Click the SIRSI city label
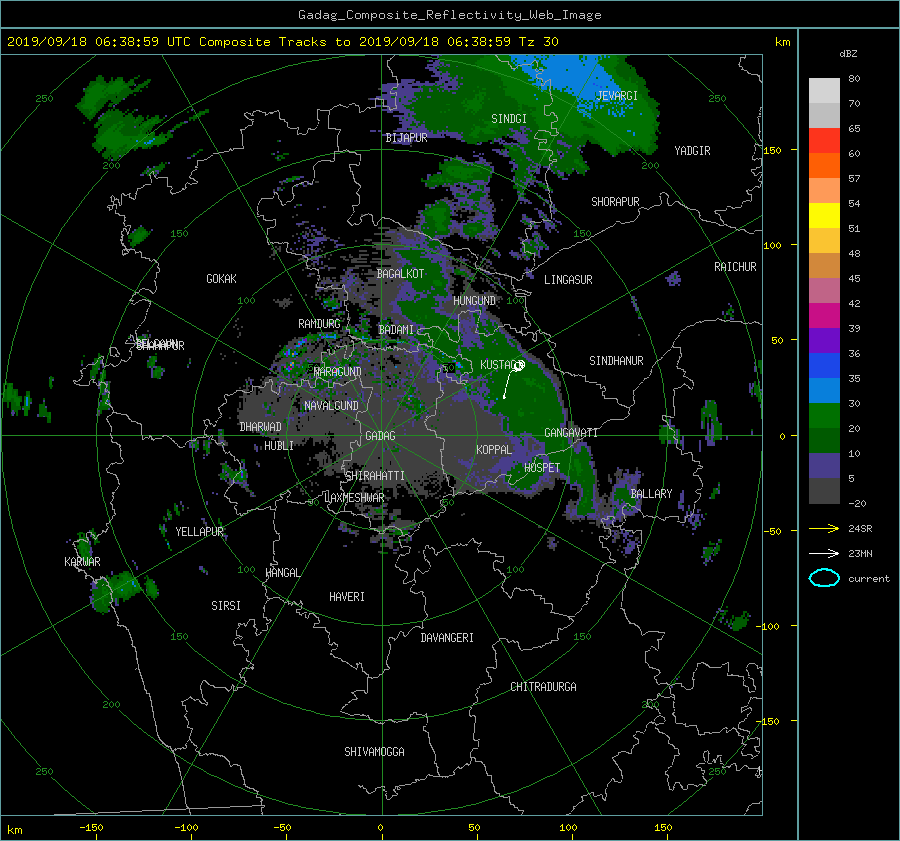 pos(226,606)
